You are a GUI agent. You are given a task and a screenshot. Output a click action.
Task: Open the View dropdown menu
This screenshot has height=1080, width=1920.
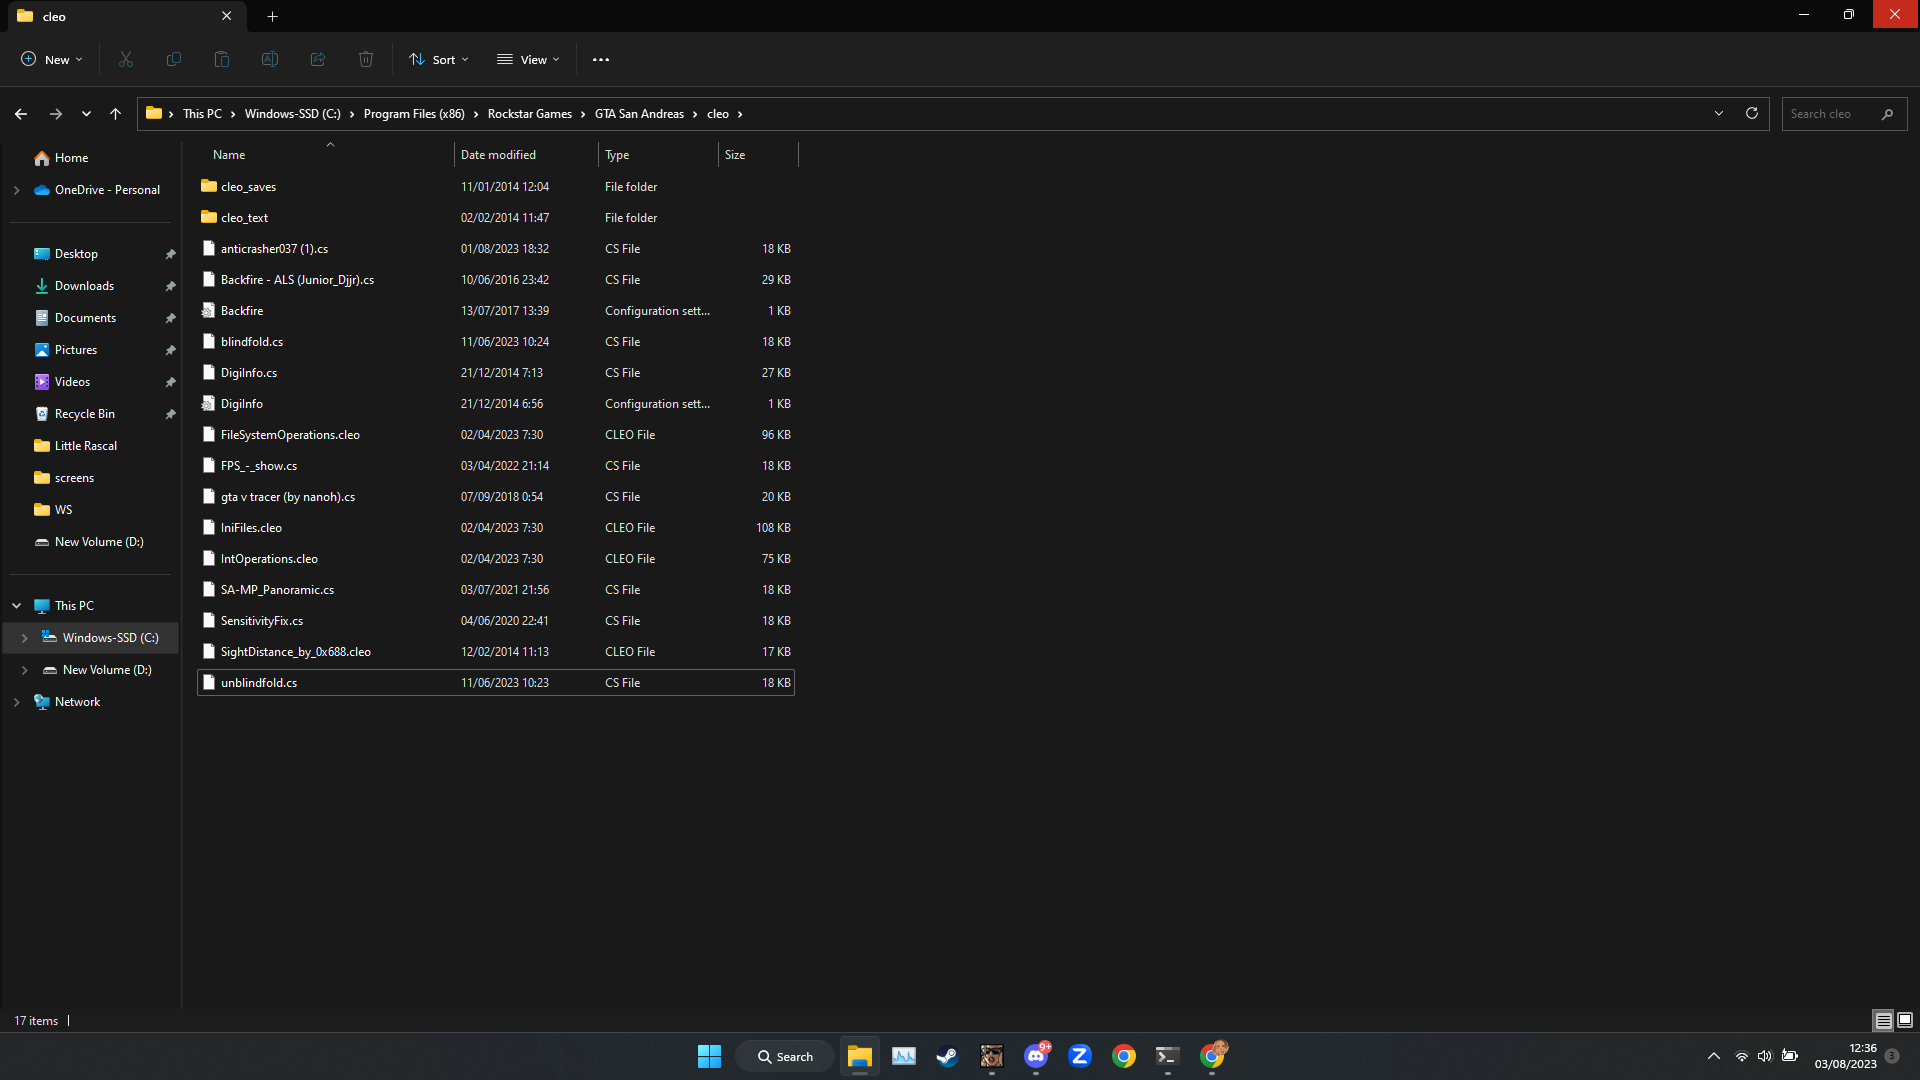pyautogui.click(x=529, y=60)
